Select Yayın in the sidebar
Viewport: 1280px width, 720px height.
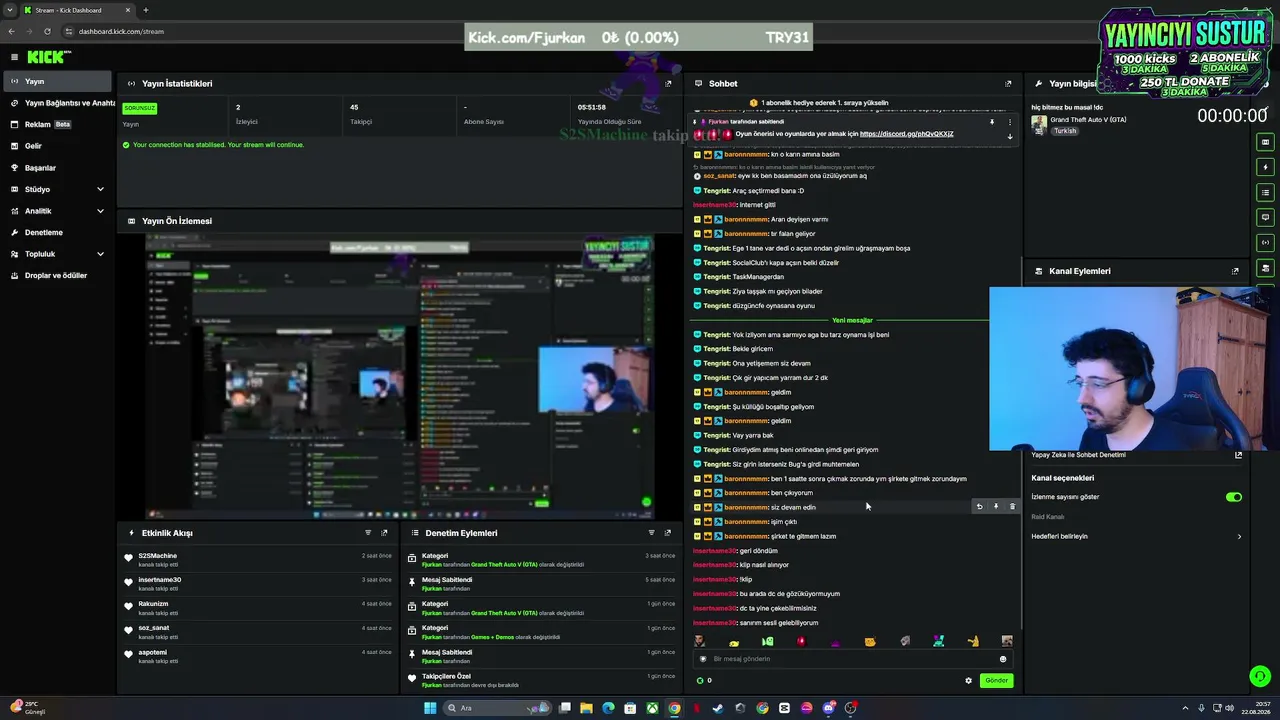[56, 81]
